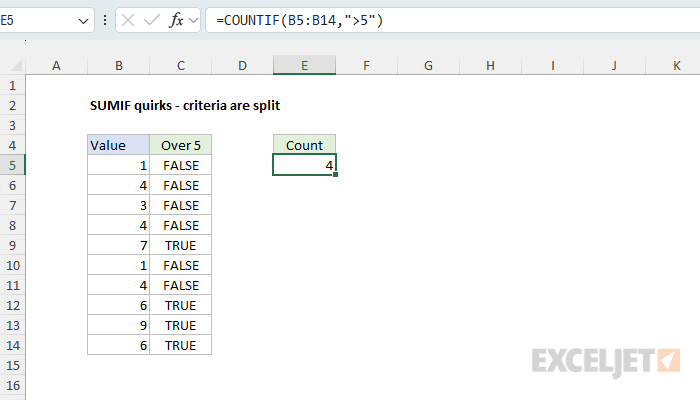Click the fill handle of cell E5

pyautogui.click(x=335, y=175)
